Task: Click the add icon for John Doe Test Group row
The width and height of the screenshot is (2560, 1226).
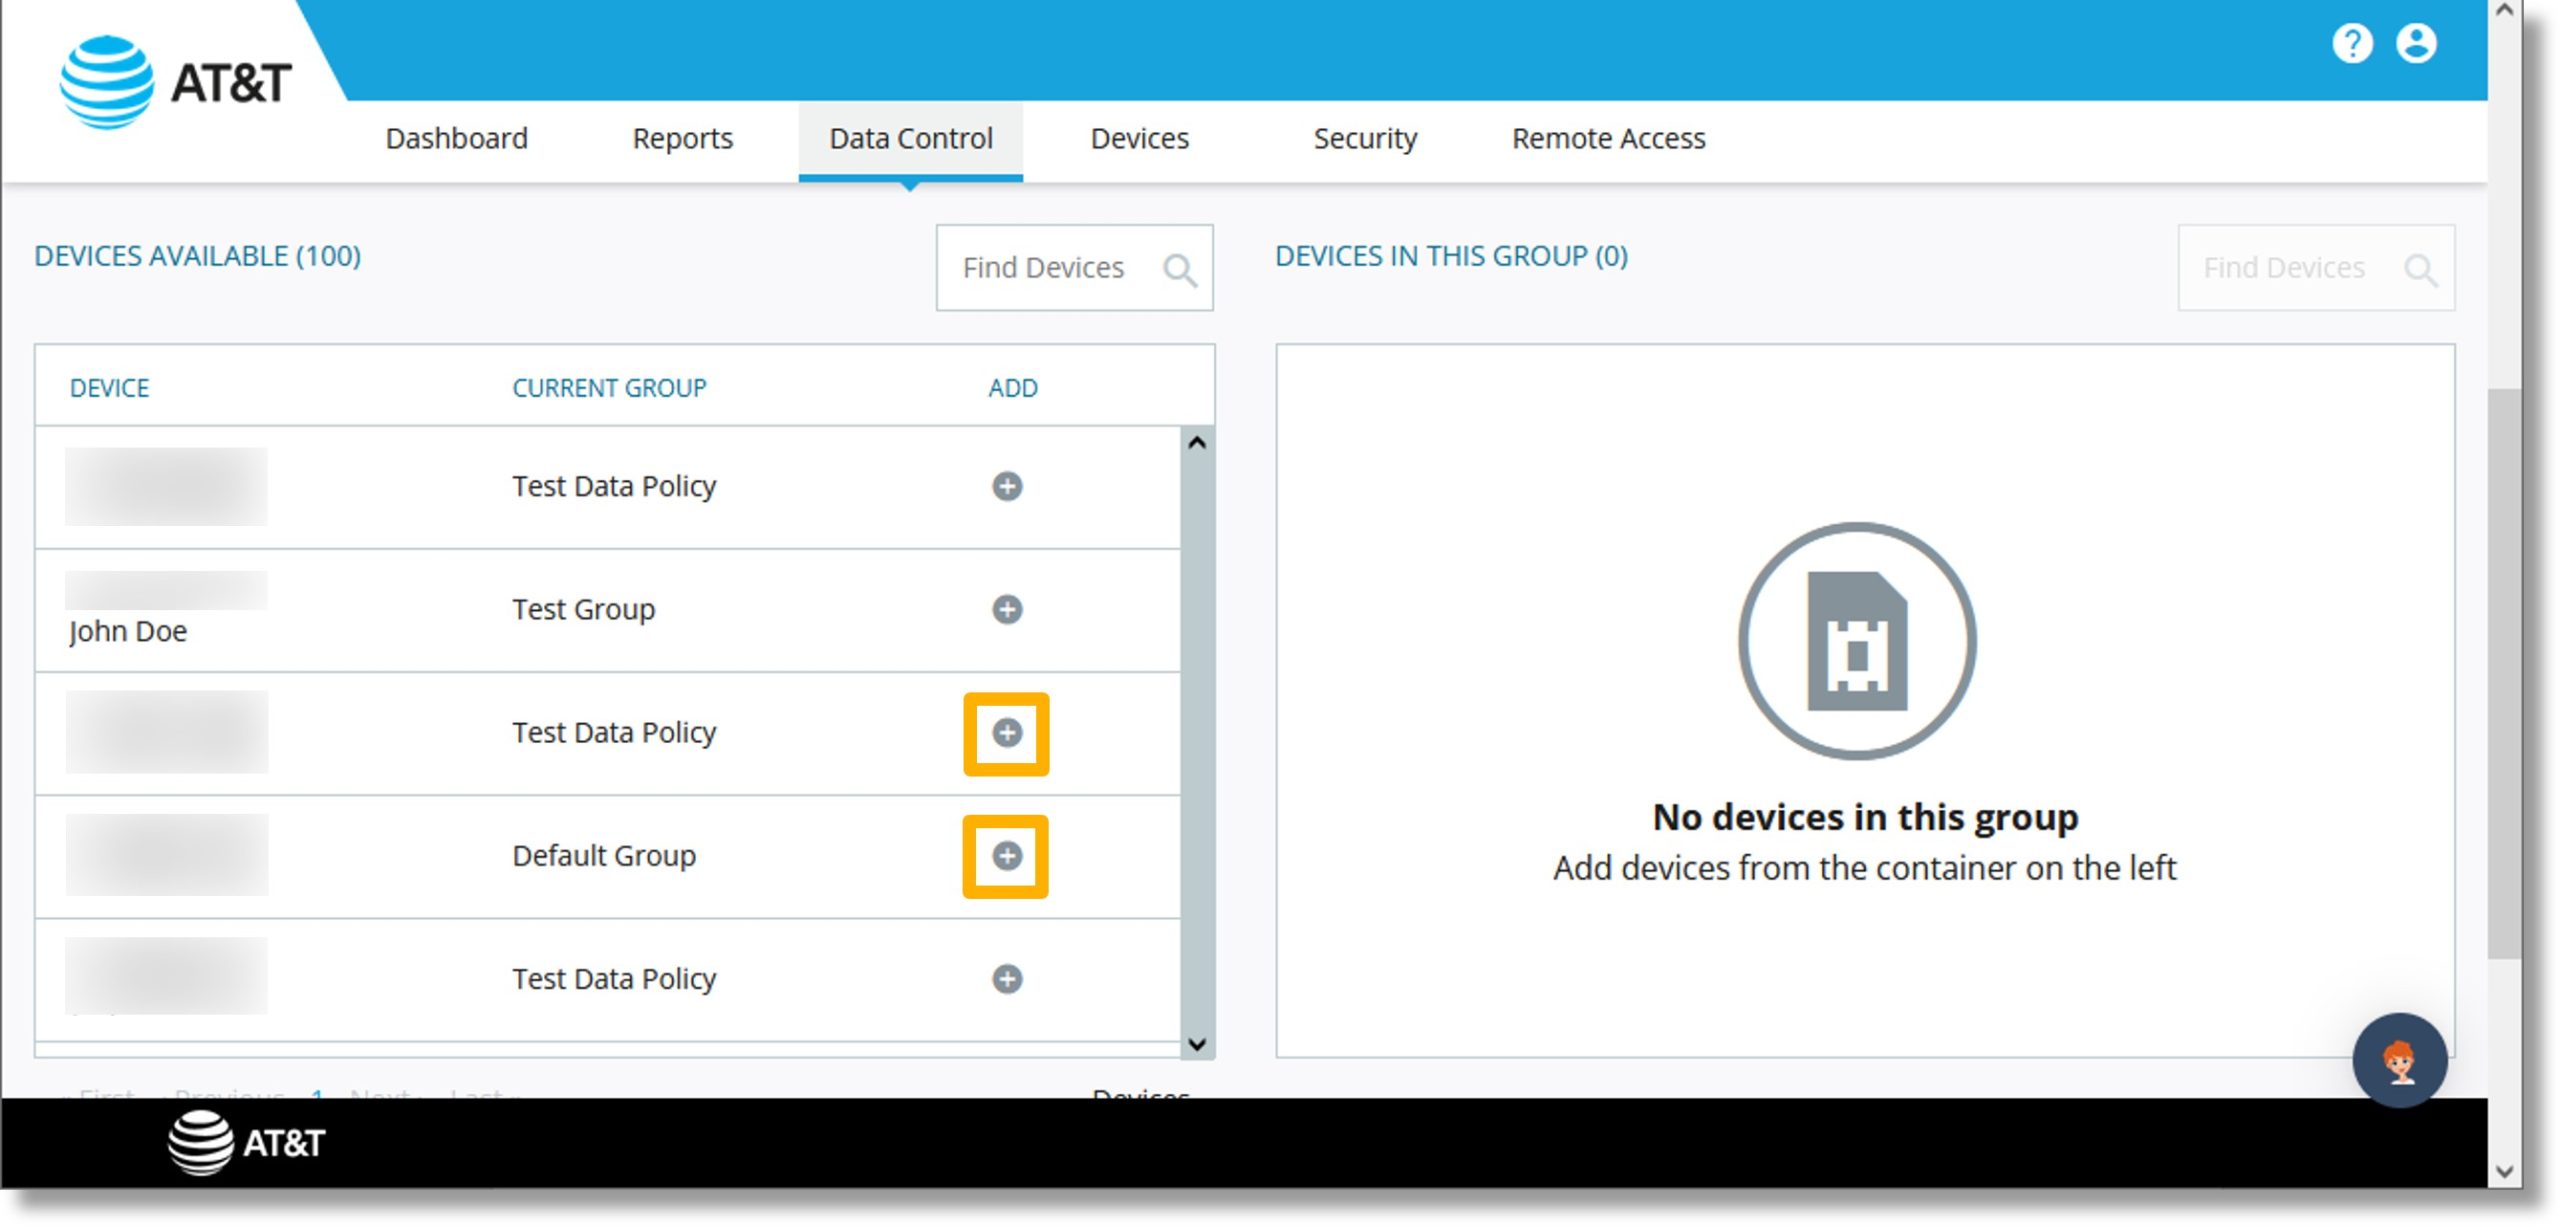Action: (1009, 609)
